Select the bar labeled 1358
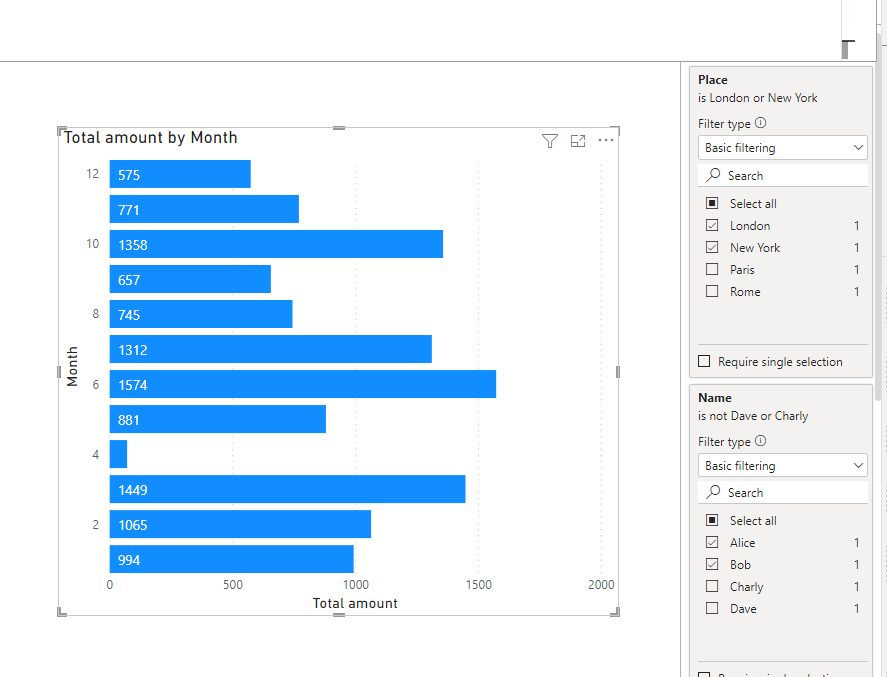This screenshot has width=887, height=677. (276, 244)
